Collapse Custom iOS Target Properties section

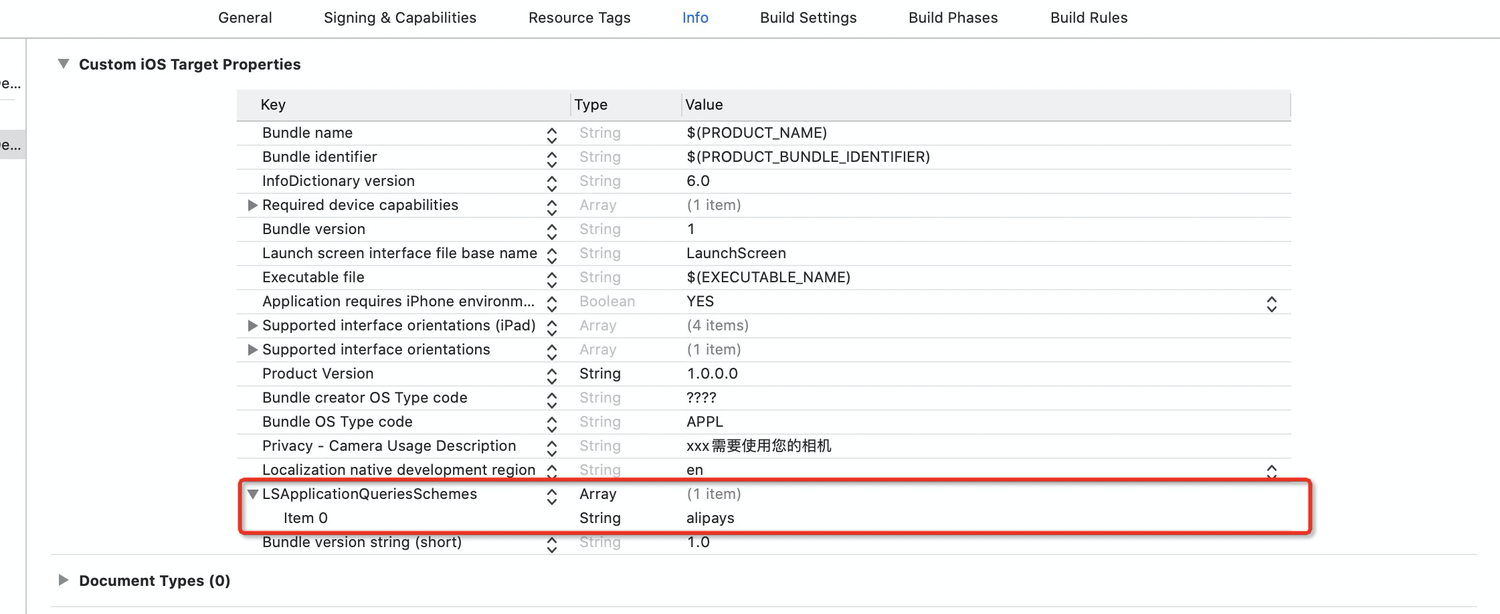[x=63, y=64]
